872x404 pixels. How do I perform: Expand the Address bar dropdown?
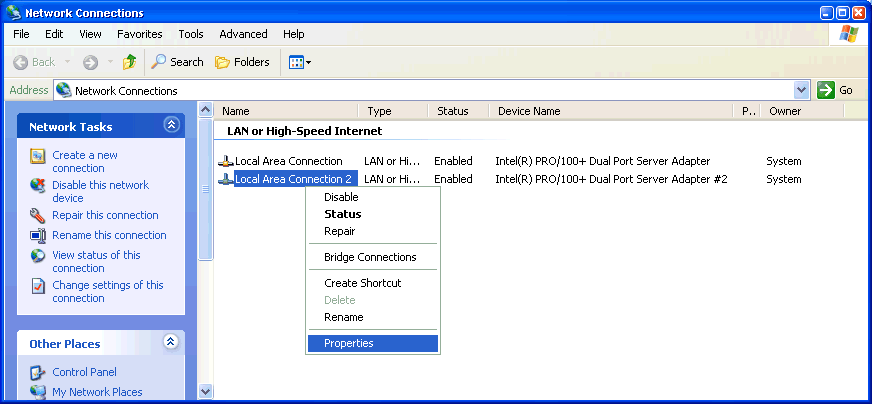(x=801, y=90)
